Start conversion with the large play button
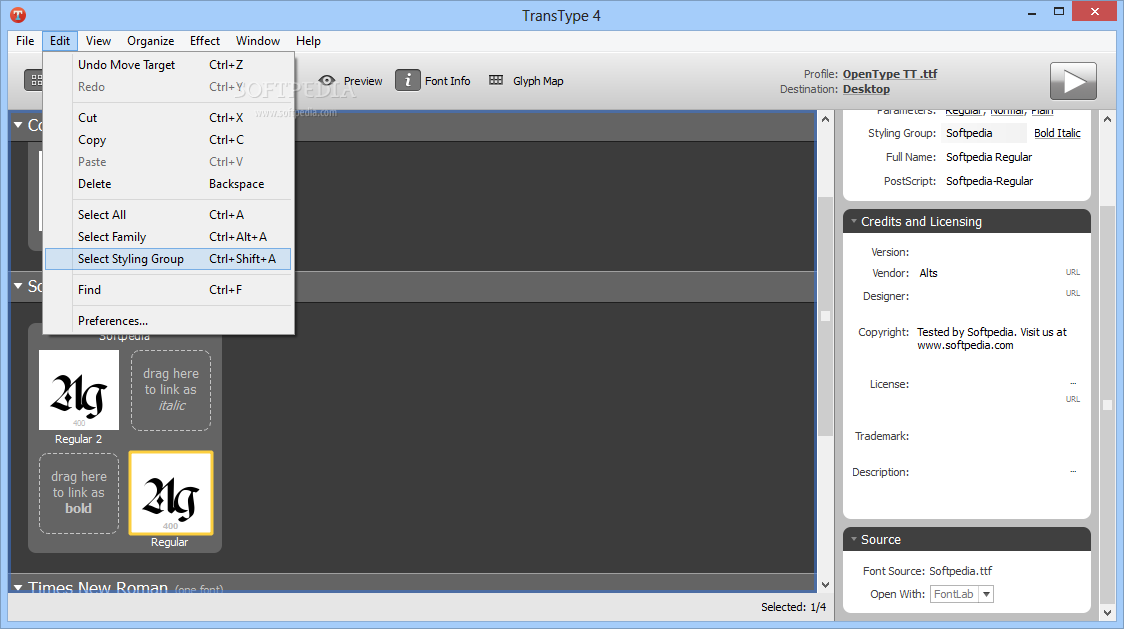The width and height of the screenshot is (1124, 629). [1073, 81]
